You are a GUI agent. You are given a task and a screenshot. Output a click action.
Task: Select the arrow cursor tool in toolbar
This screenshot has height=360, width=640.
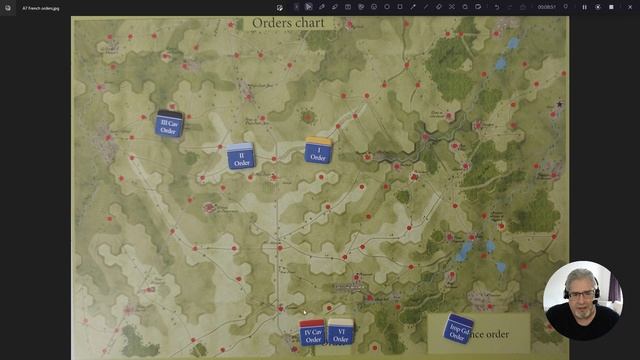pyautogui.click(x=309, y=7)
